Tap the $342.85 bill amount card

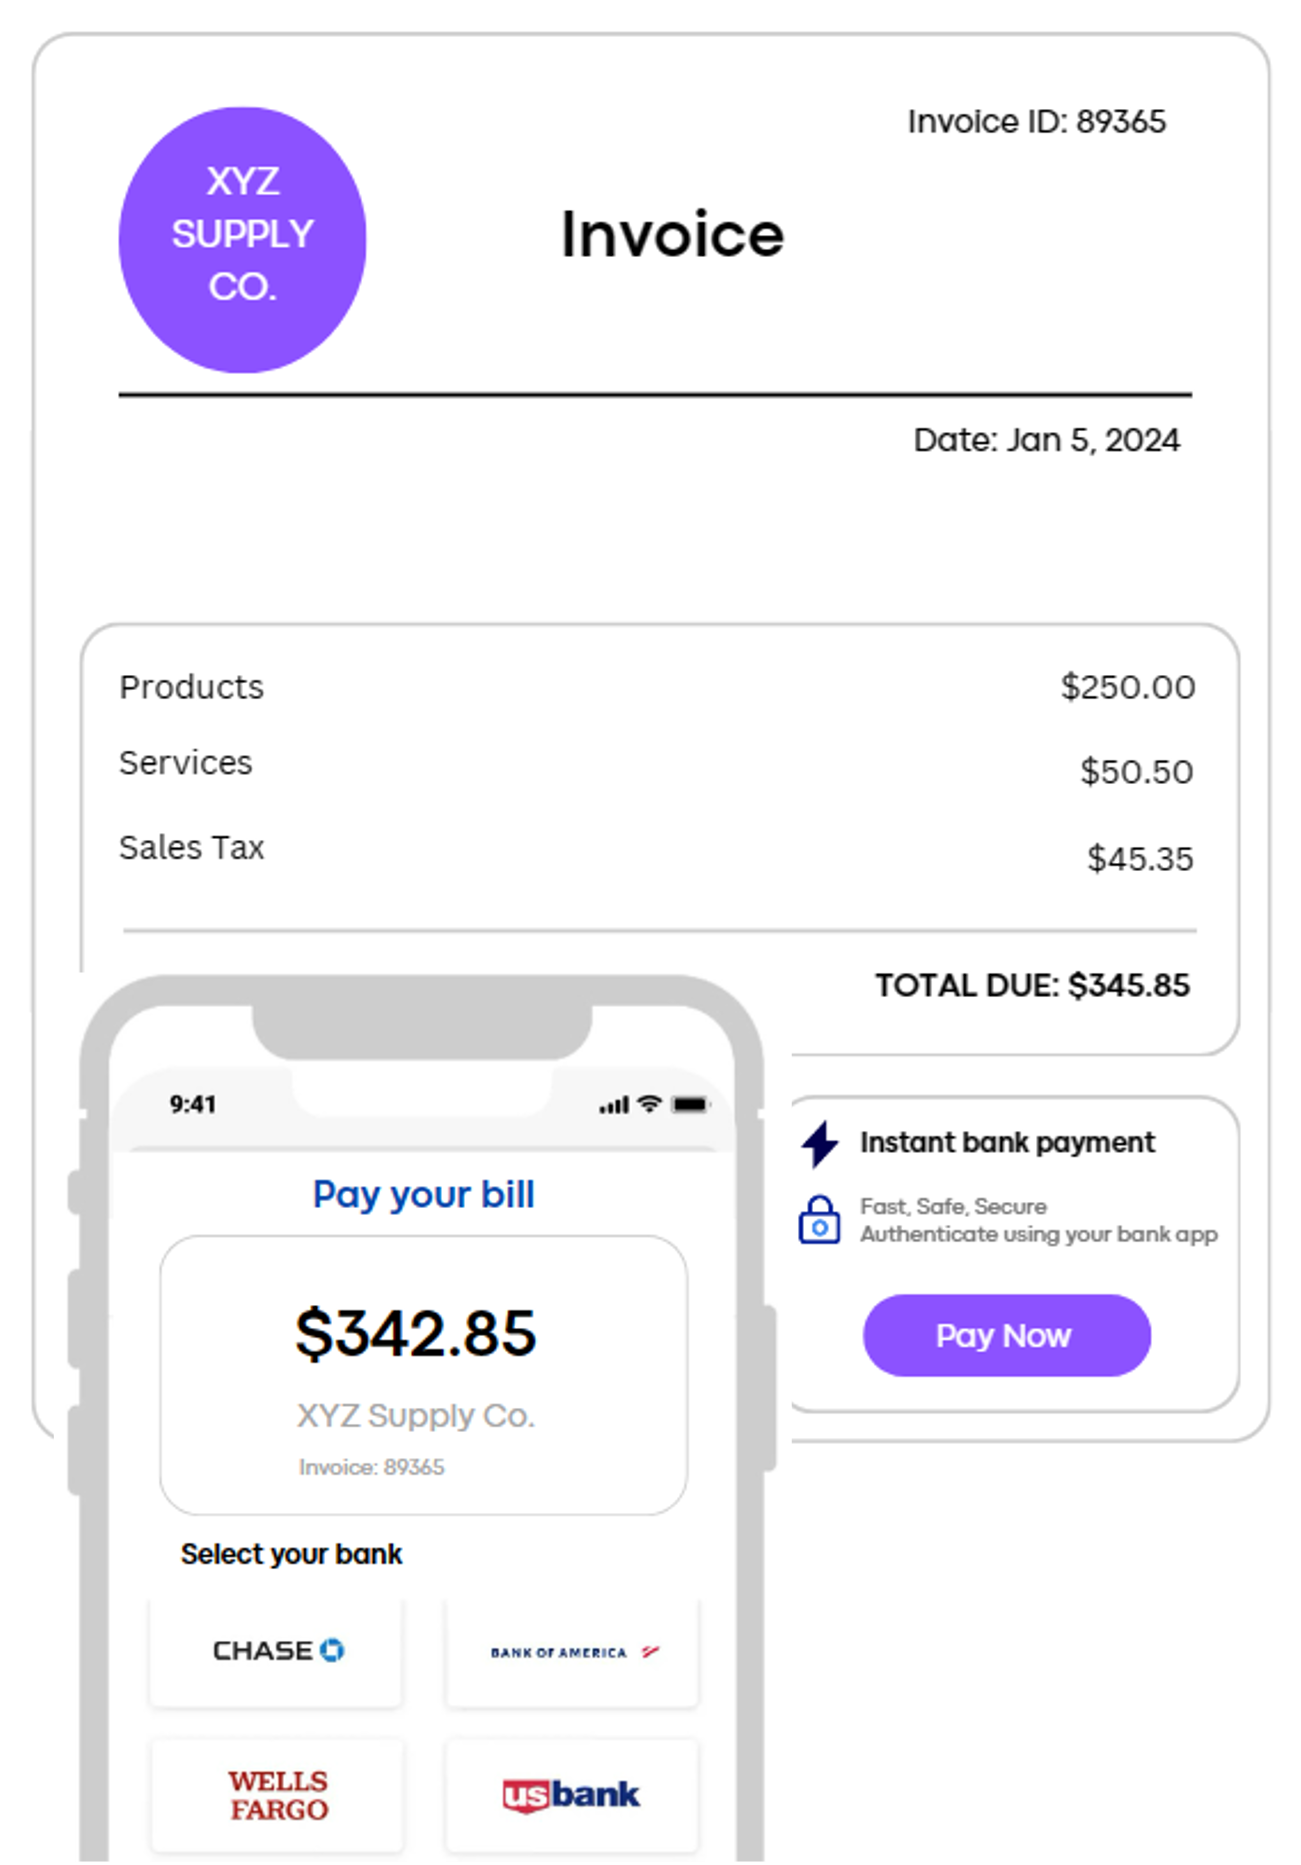point(423,1374)
